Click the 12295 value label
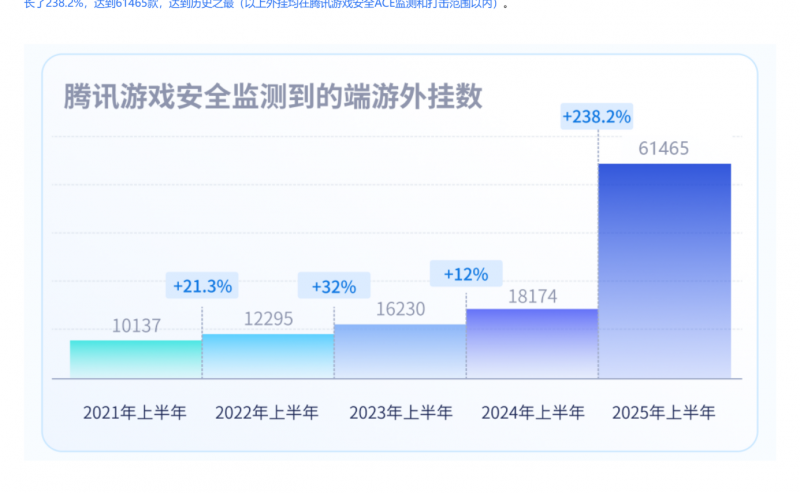This screenshot has width=800, height=493. pyautogui.click(x=268, y=319)
